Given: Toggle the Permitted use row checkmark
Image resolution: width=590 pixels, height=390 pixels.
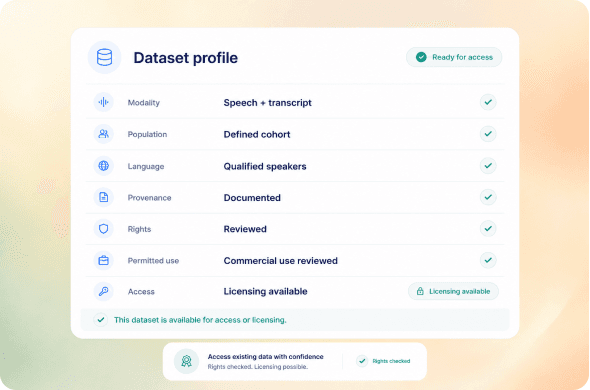Looking at the screenshot, I should point(488,260).
